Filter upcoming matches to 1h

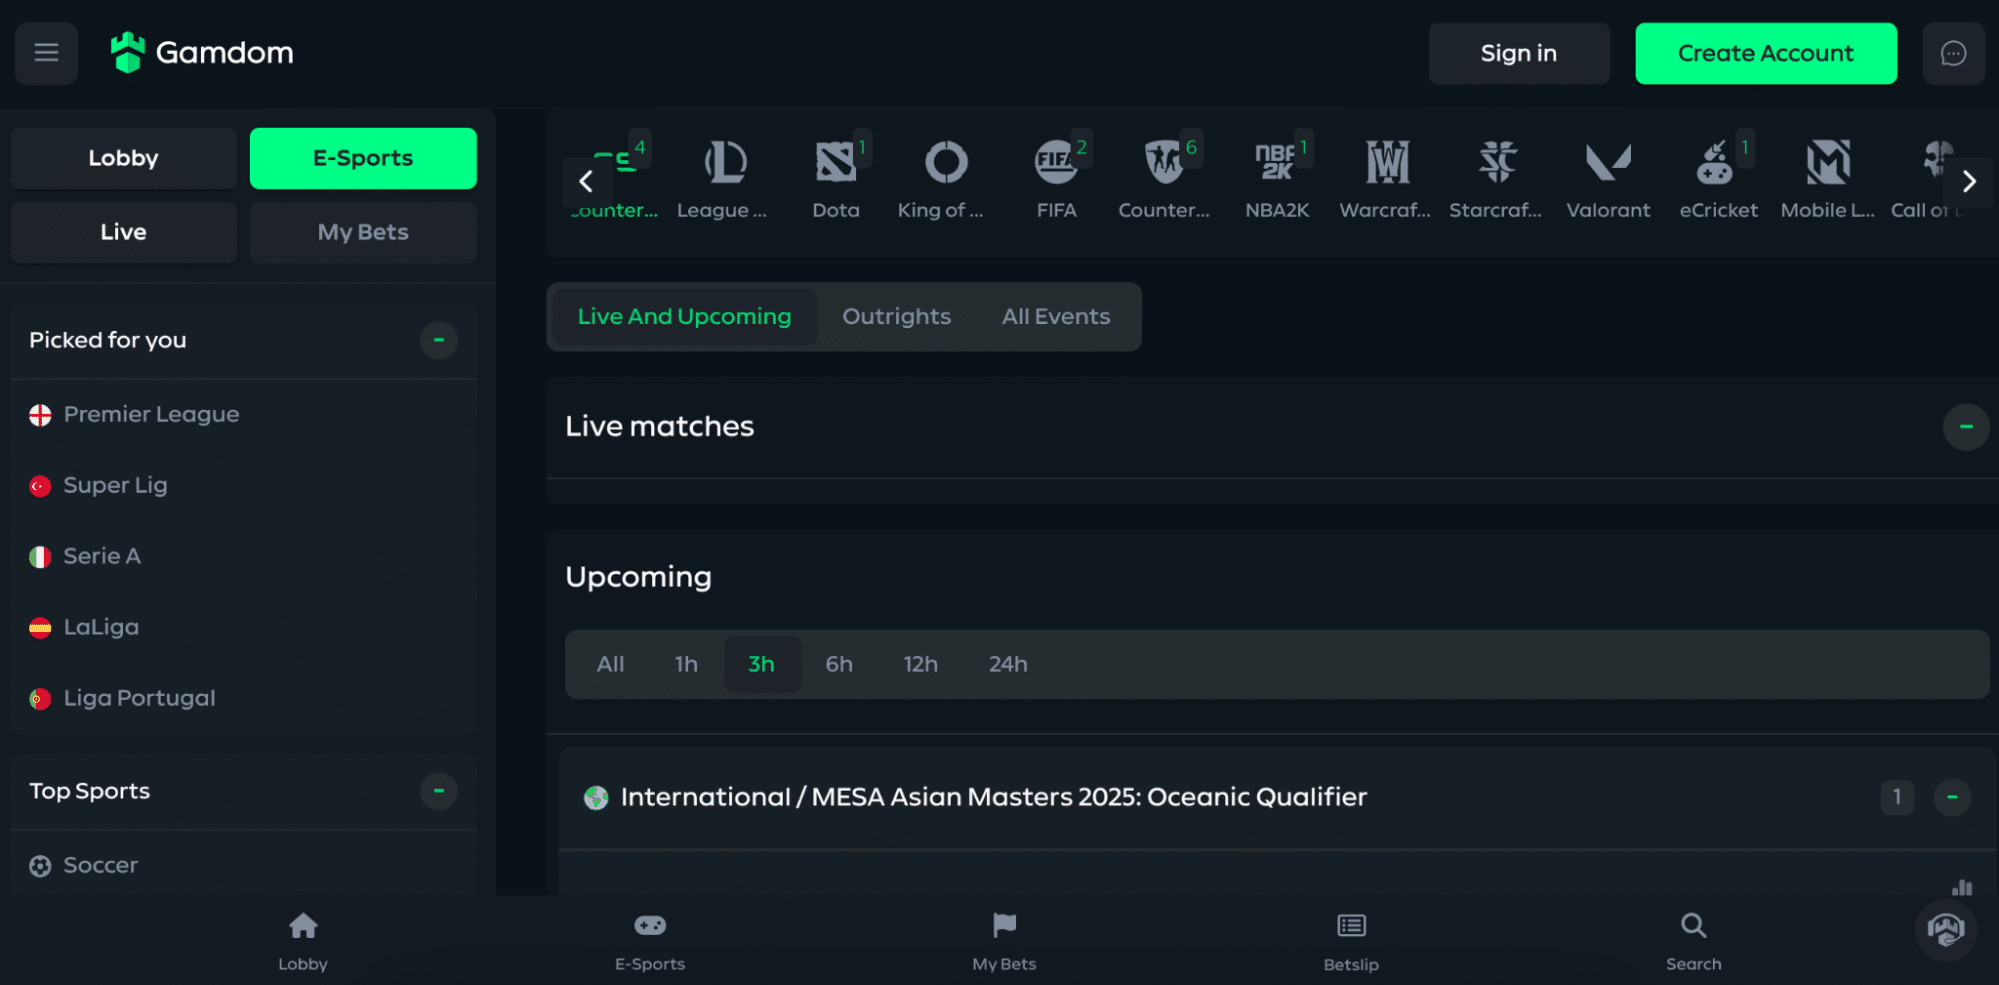click(x=686, y=664)
